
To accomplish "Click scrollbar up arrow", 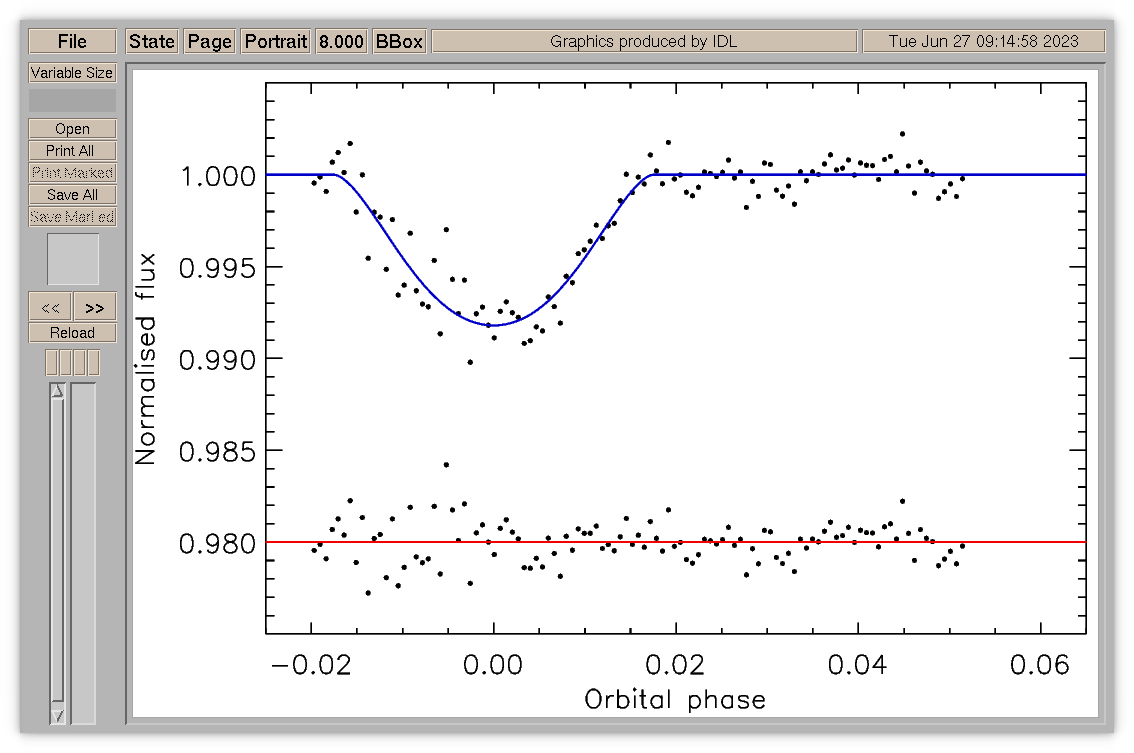I will click(x=57, y=391).
